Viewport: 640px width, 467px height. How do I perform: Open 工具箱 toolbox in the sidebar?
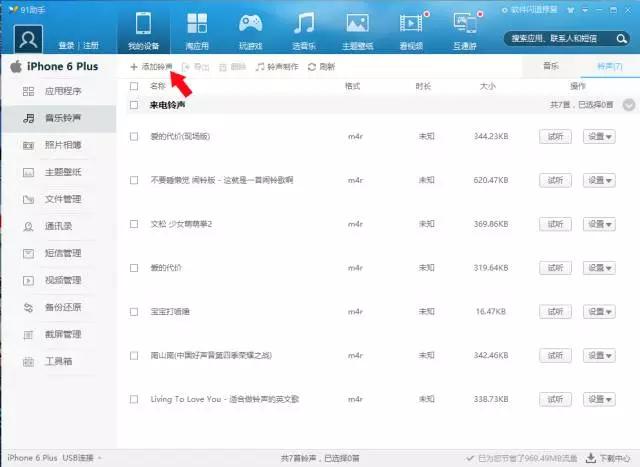(x=58, y=361)
